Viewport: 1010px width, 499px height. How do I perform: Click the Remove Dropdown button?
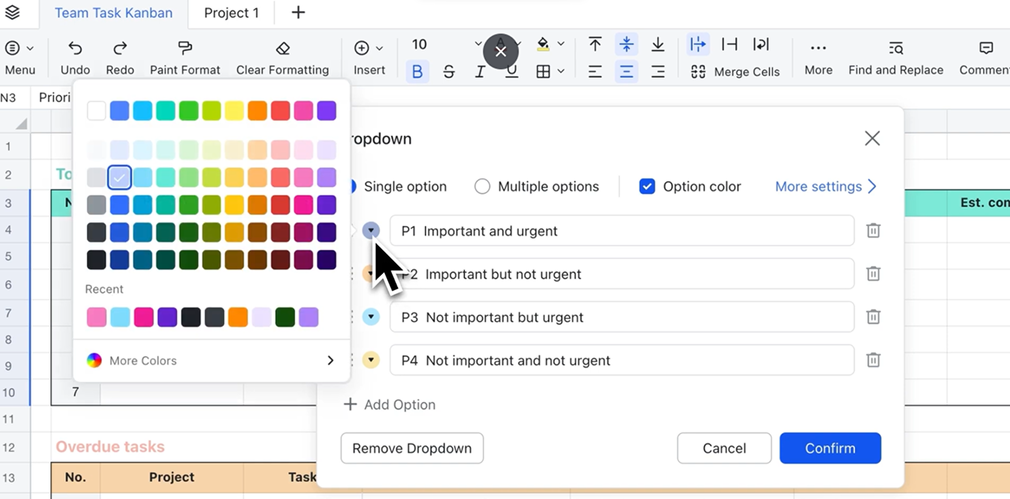point(412,448)
